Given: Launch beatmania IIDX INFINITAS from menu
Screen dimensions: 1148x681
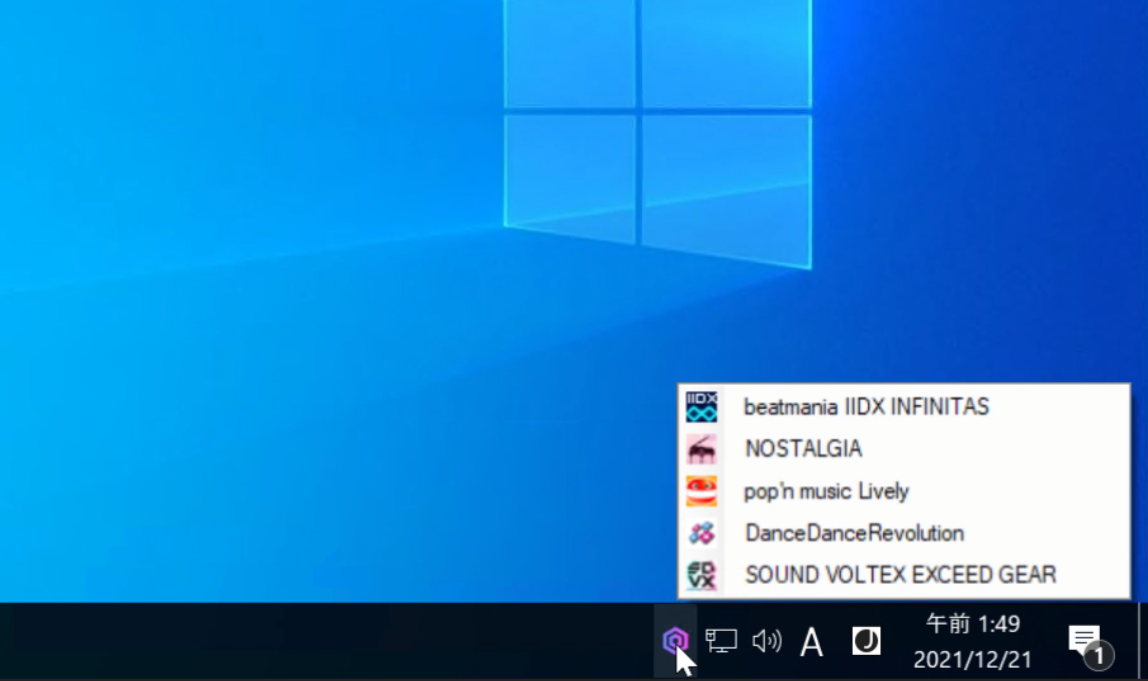Looking at the screenshot, I should (903, 406).
